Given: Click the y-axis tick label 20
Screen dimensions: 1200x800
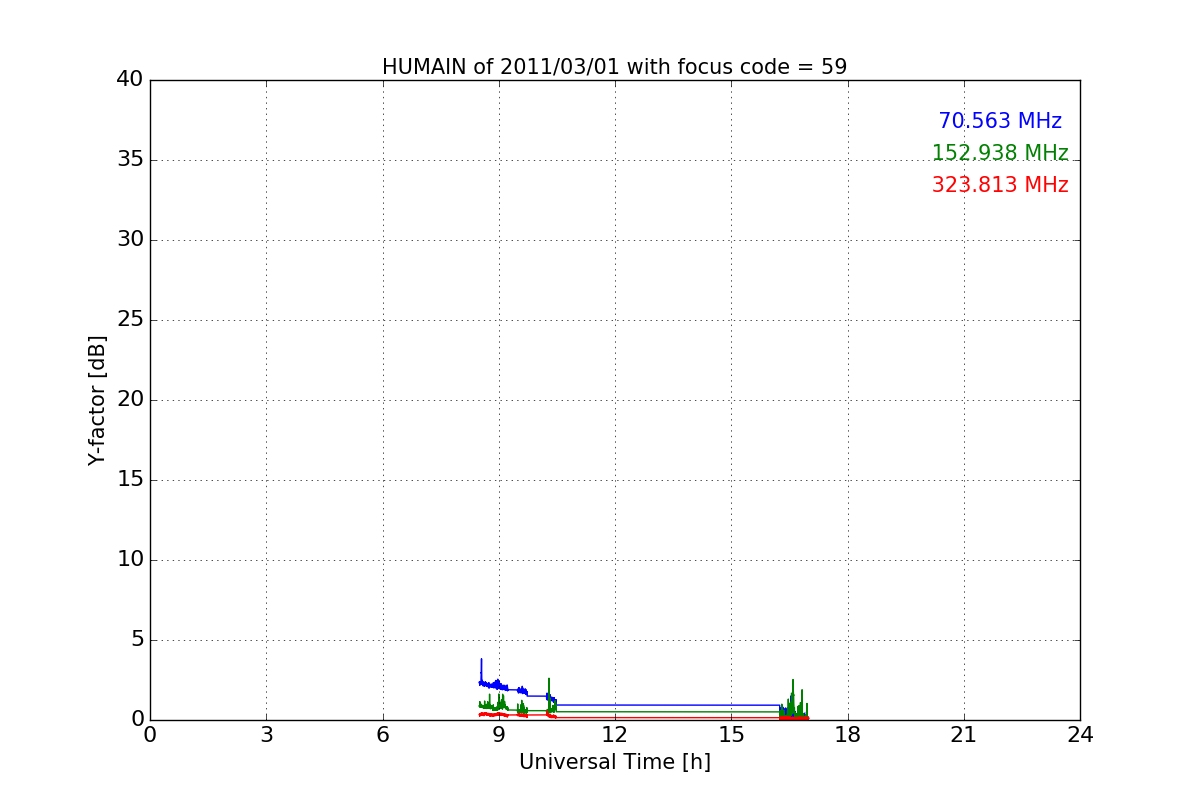Looking at the screenshot, I should click(x=130, y=400).
